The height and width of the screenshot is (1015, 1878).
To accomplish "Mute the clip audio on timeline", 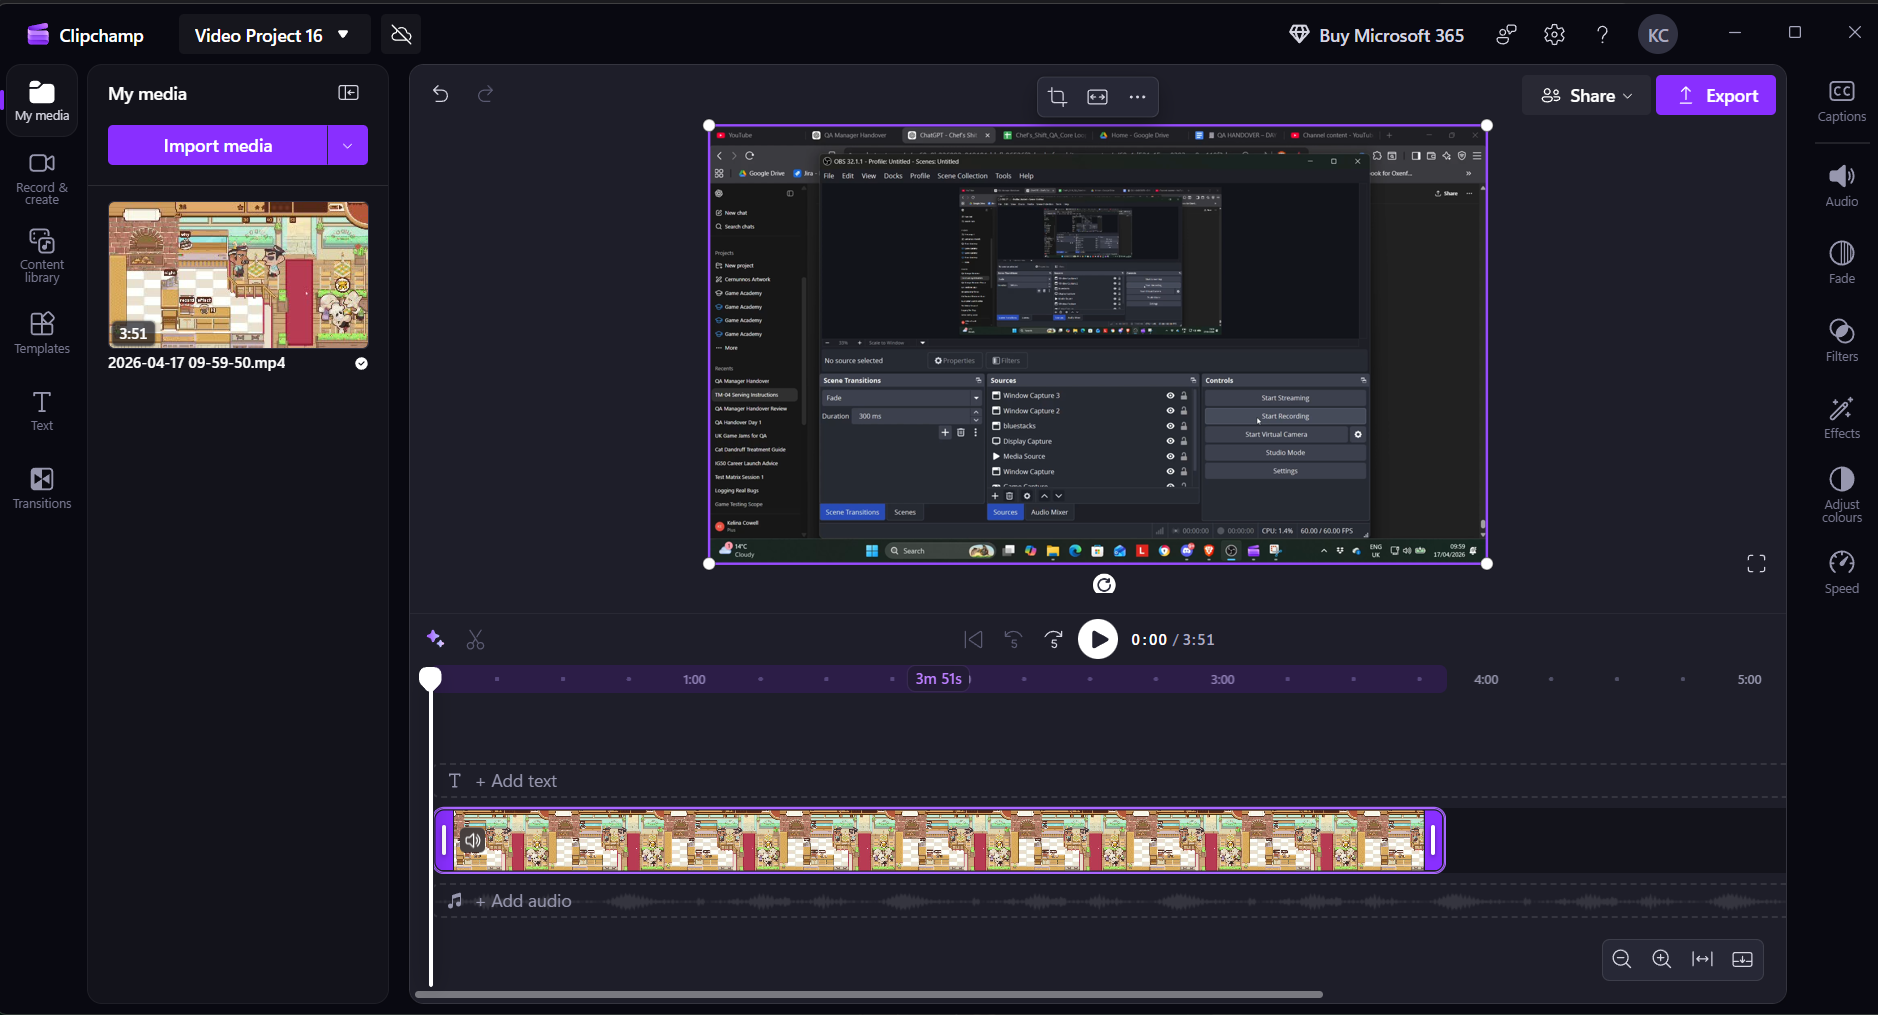I will pyautogui.click(x=473, y=840).
